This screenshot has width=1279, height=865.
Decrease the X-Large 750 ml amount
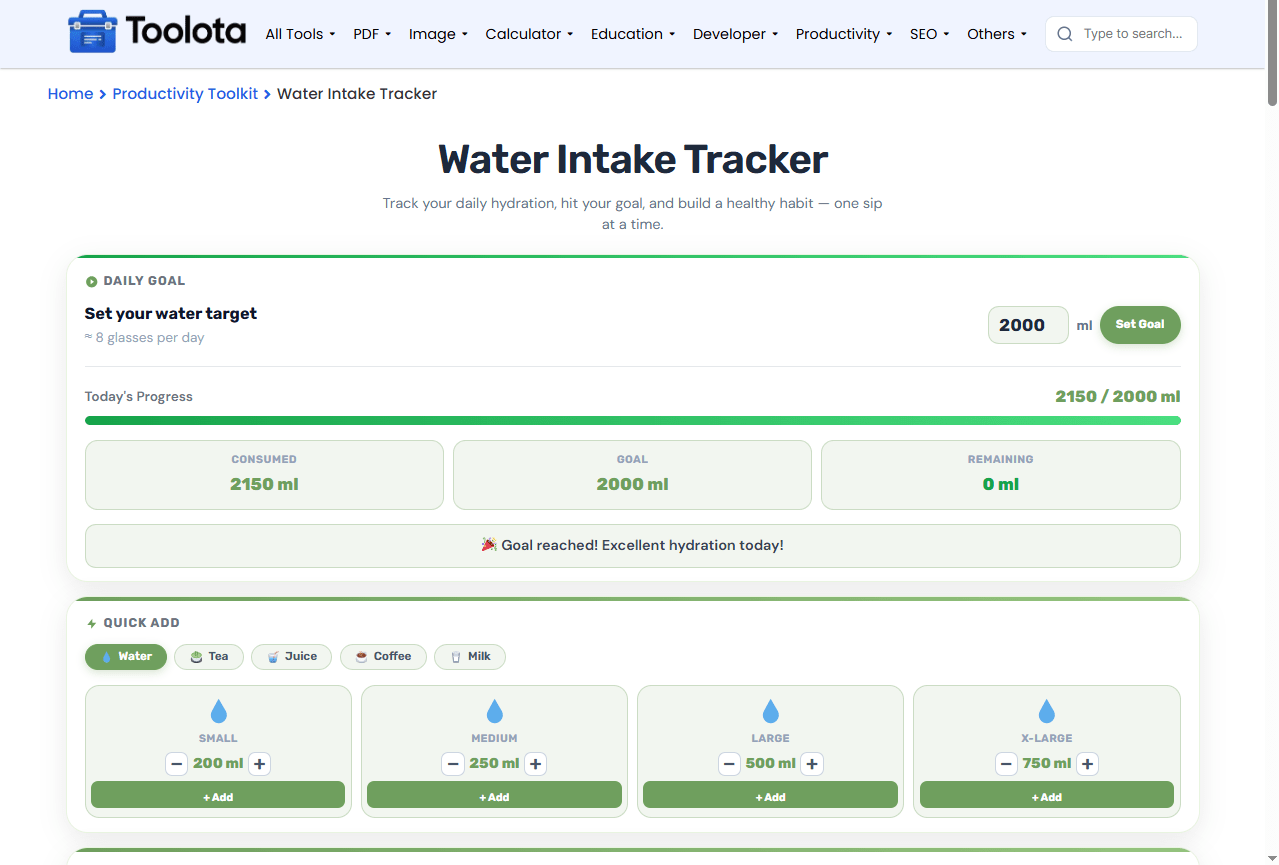point(1006,764)
